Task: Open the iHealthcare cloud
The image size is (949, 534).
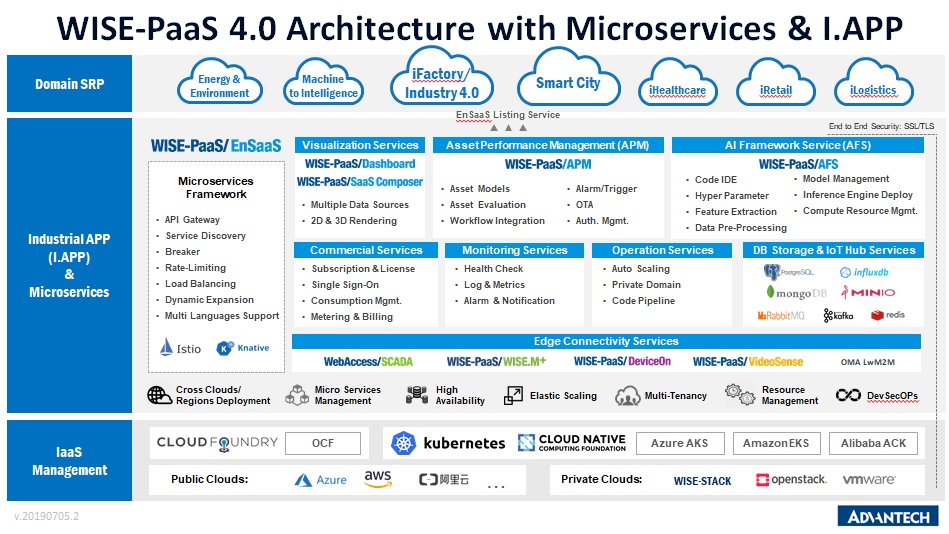Action: 677,84
